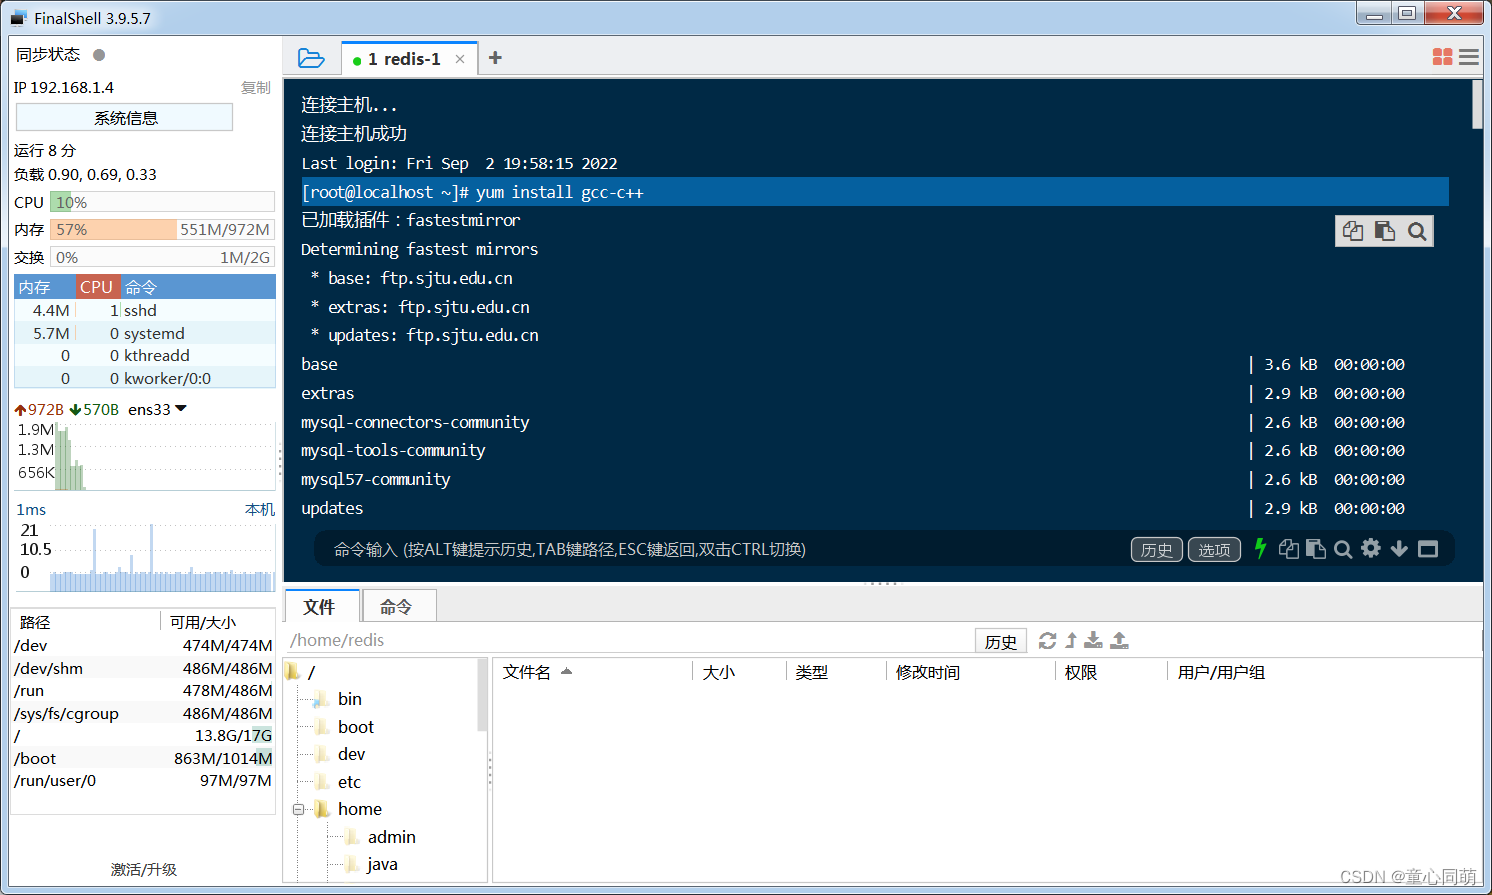Click the 内存 57% usage bar
Viewport: 1492px width, 895px height.
point(162,230)
